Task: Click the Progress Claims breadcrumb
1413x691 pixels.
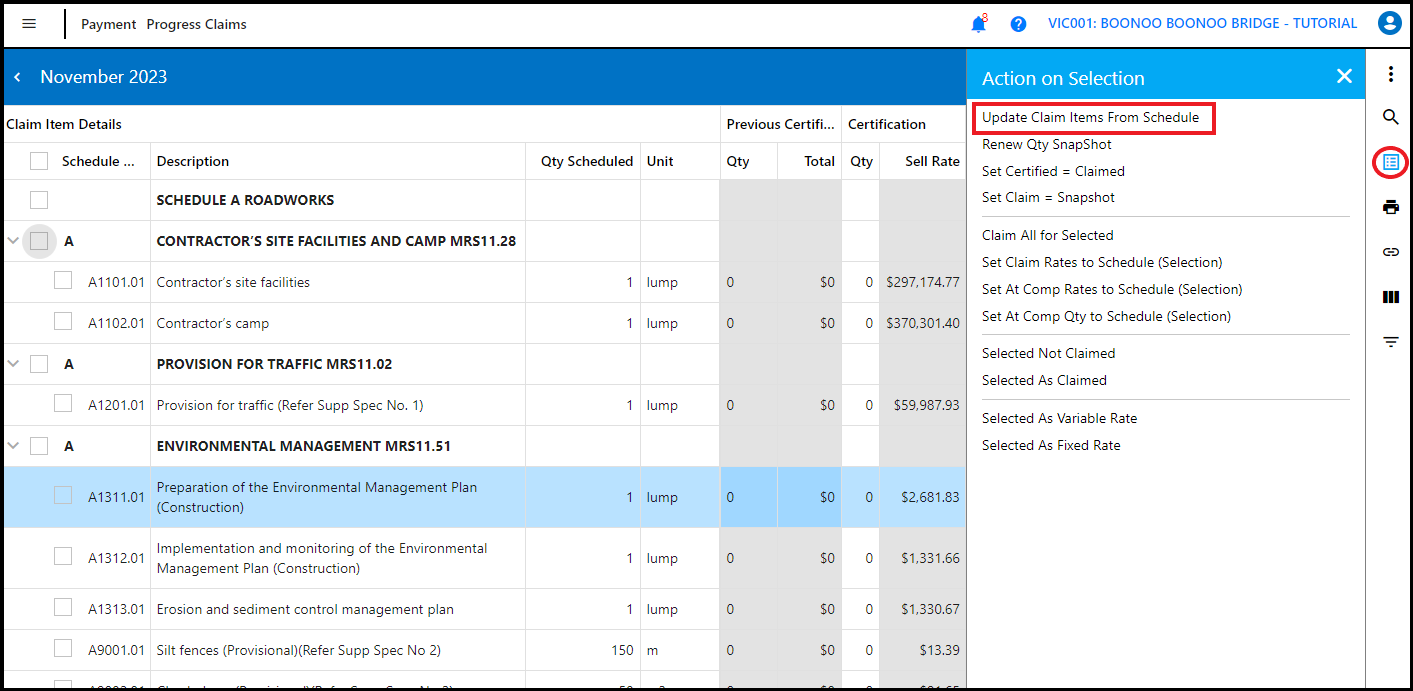Action: [196, 24]
